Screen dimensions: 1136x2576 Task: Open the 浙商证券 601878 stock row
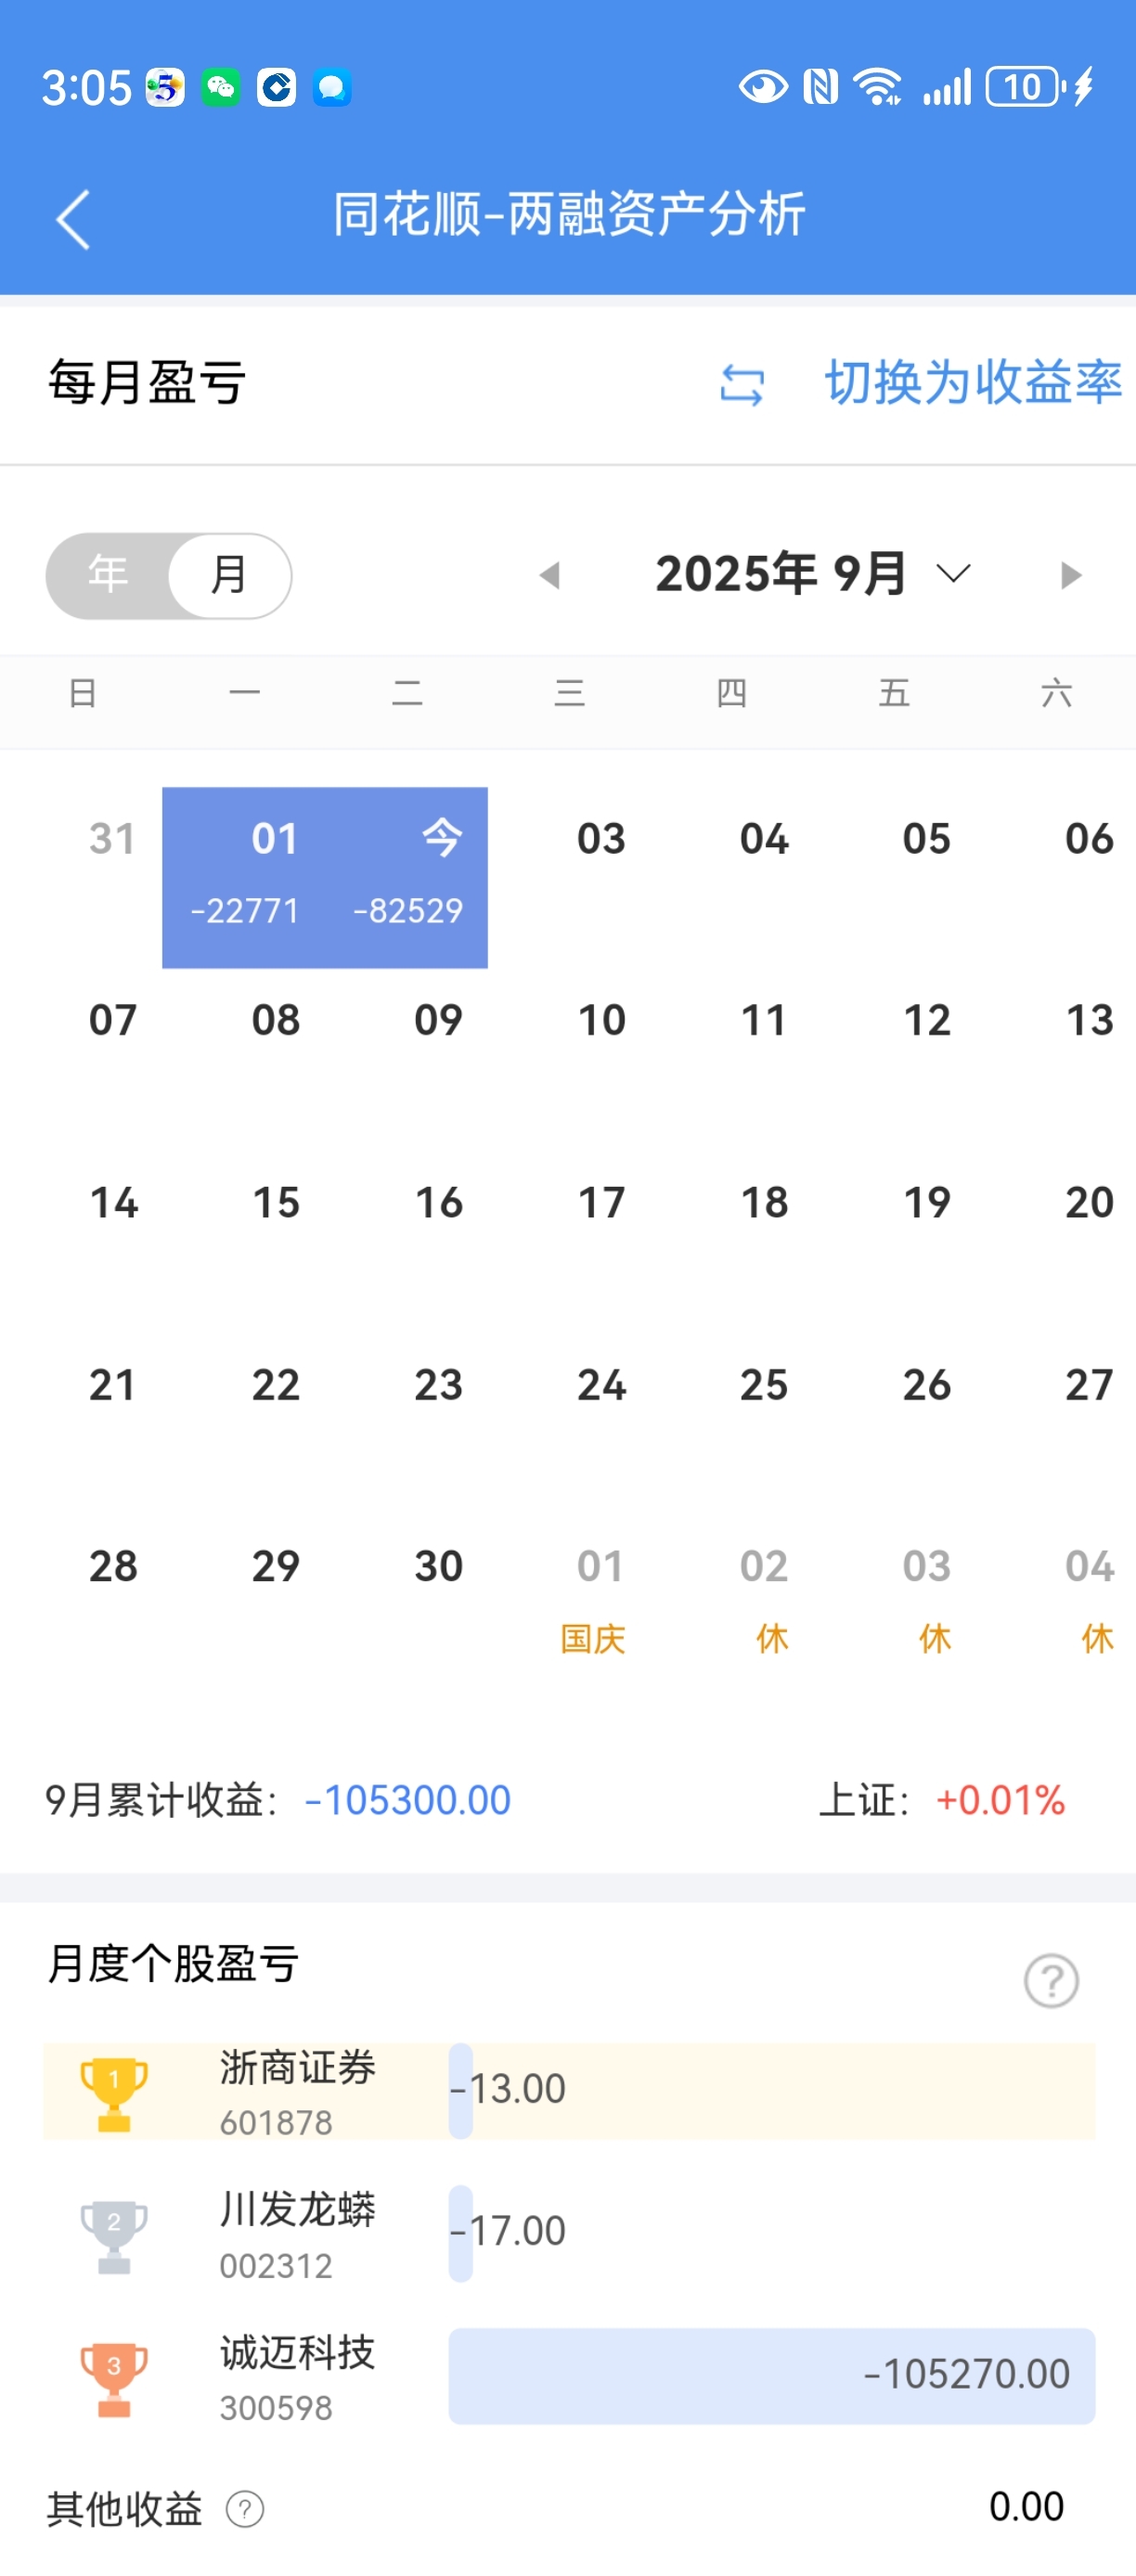[569, 2091]
